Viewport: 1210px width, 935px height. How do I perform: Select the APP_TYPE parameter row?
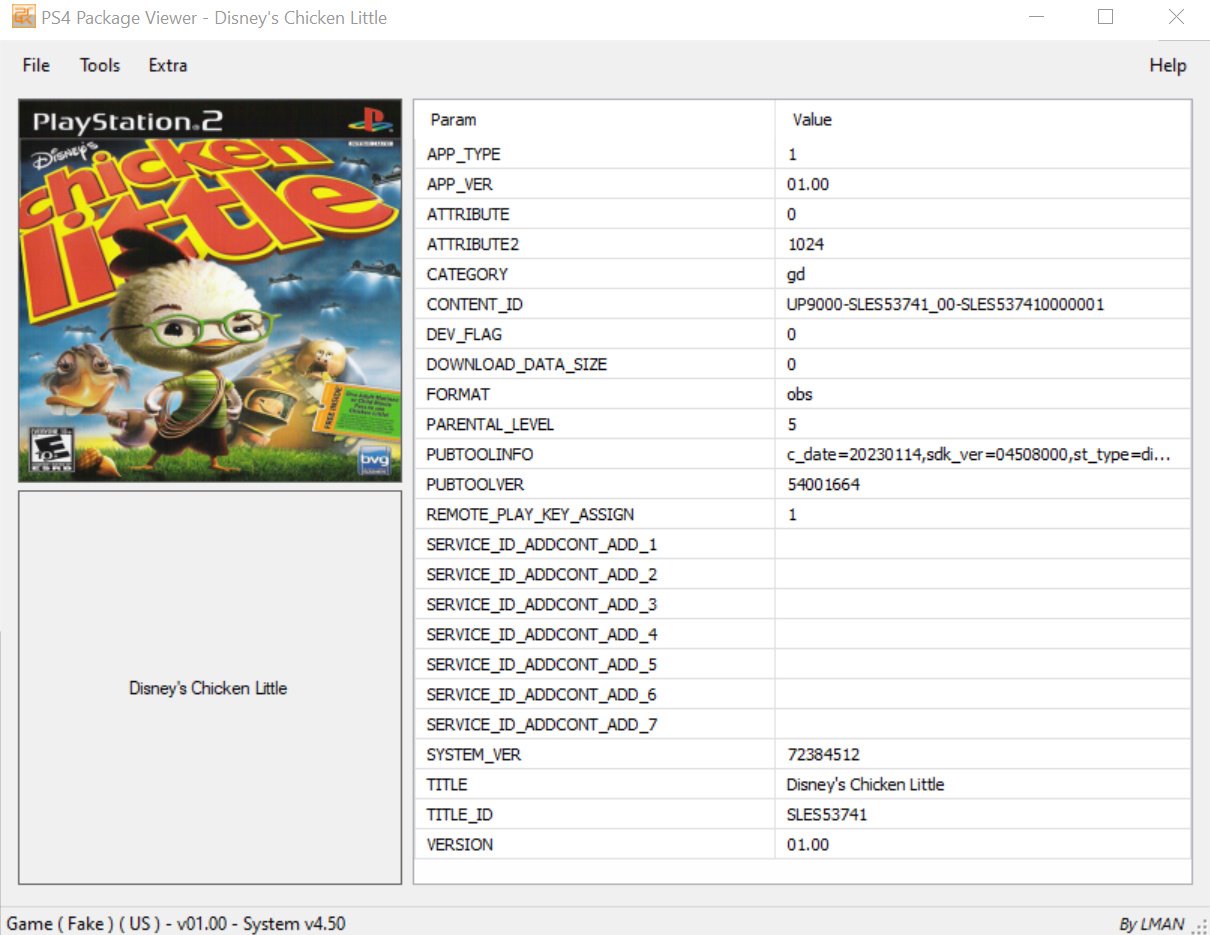(x=464, y=154)
